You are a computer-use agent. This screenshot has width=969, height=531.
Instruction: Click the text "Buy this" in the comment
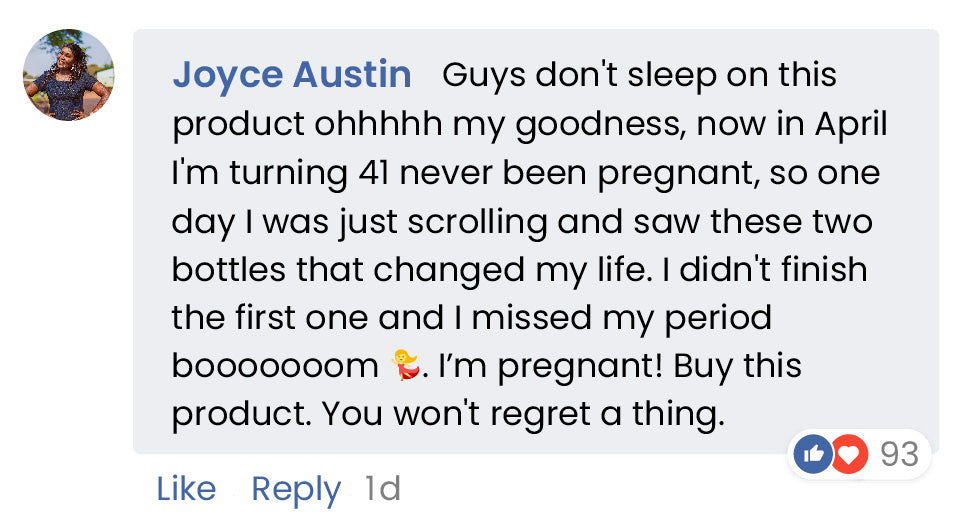click(x=737, y=366)
